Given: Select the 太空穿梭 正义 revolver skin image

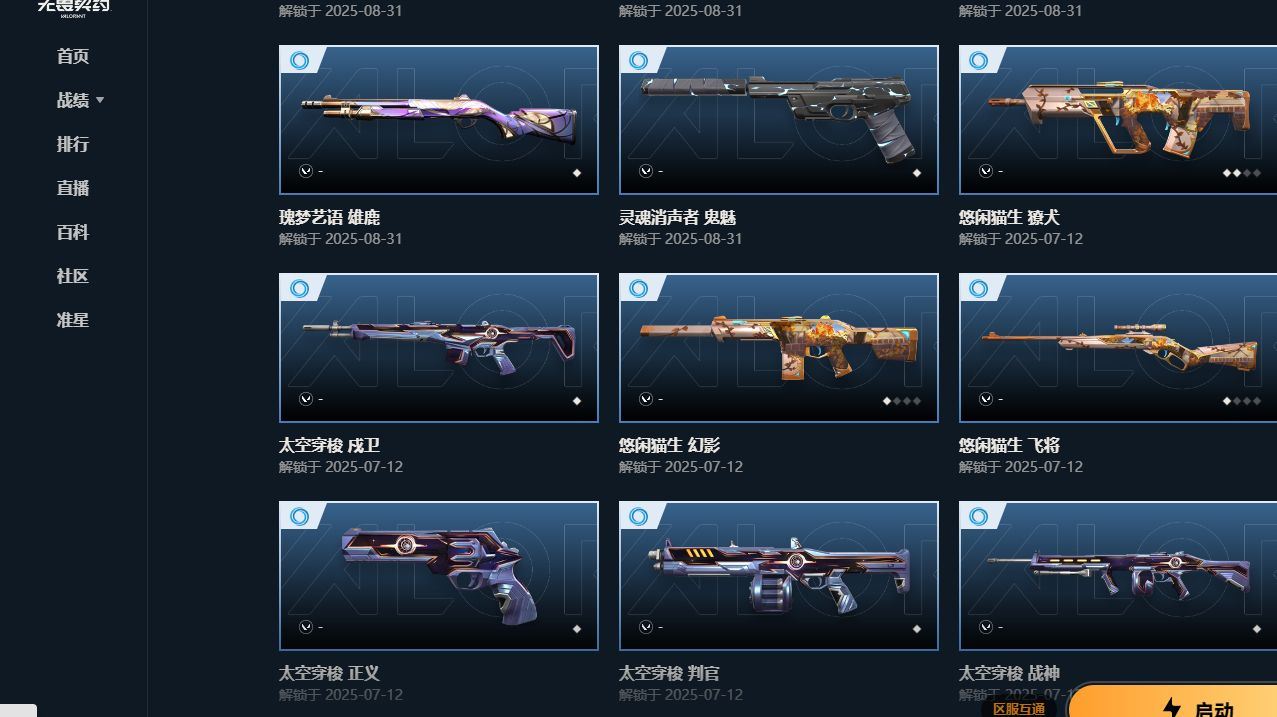Looking at the screenshot, I should coord(439,576).
